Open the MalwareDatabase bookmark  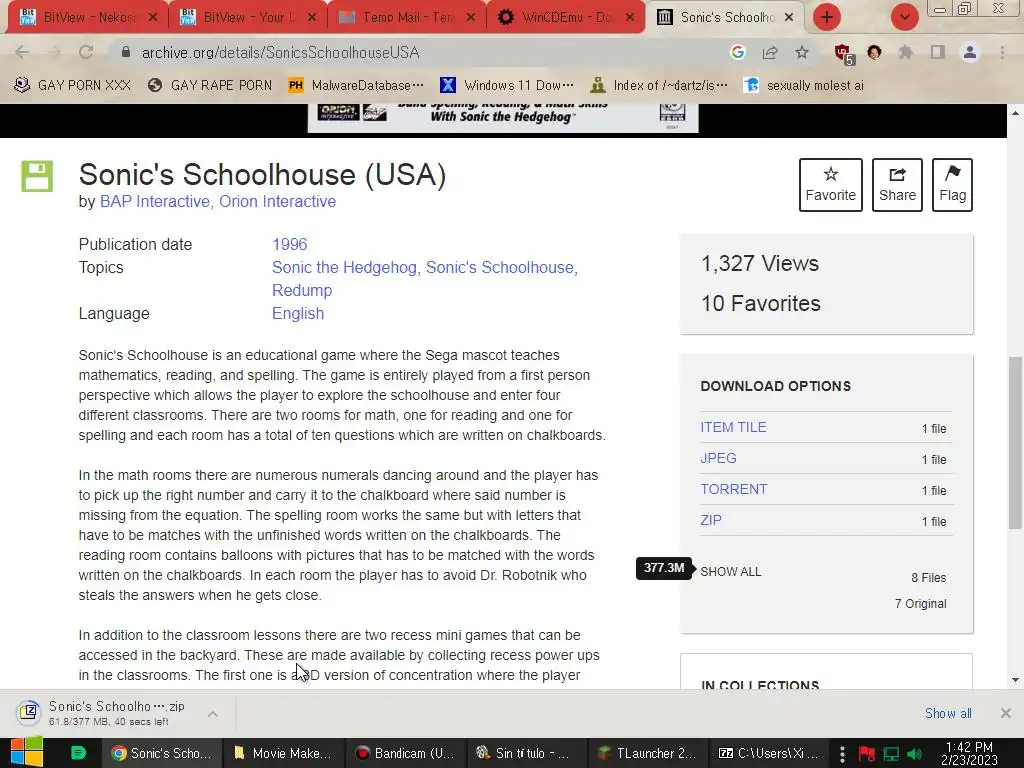point(357,85)
